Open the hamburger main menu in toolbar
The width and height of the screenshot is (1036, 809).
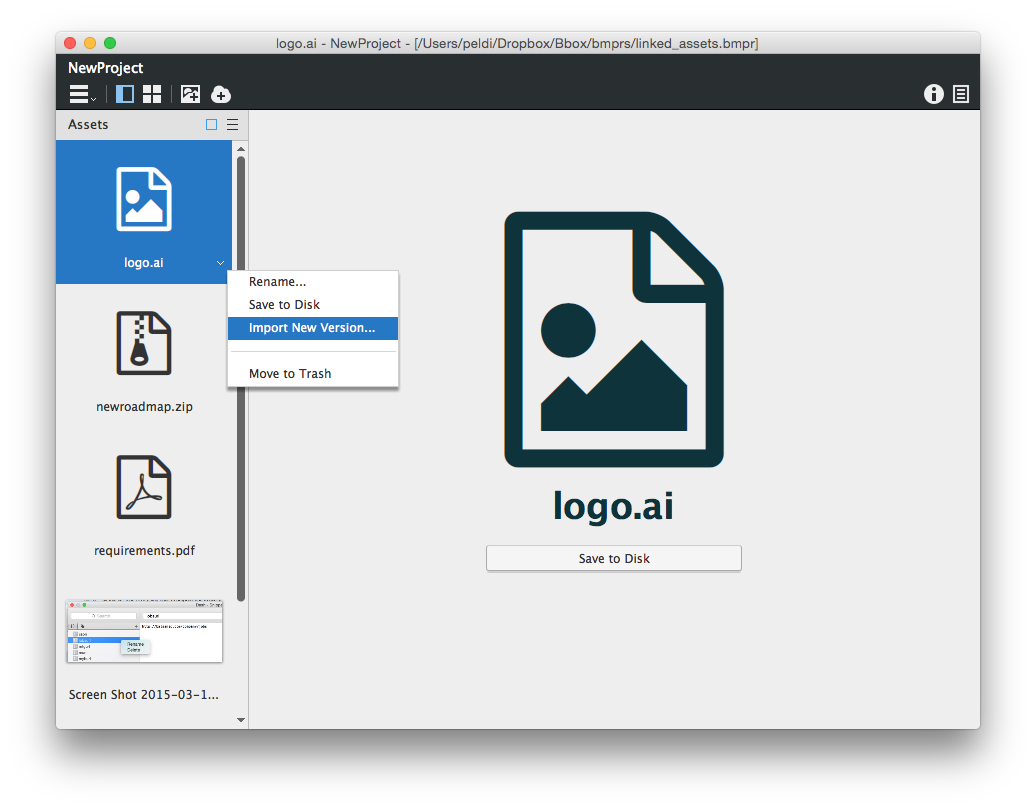coord(81,94)
